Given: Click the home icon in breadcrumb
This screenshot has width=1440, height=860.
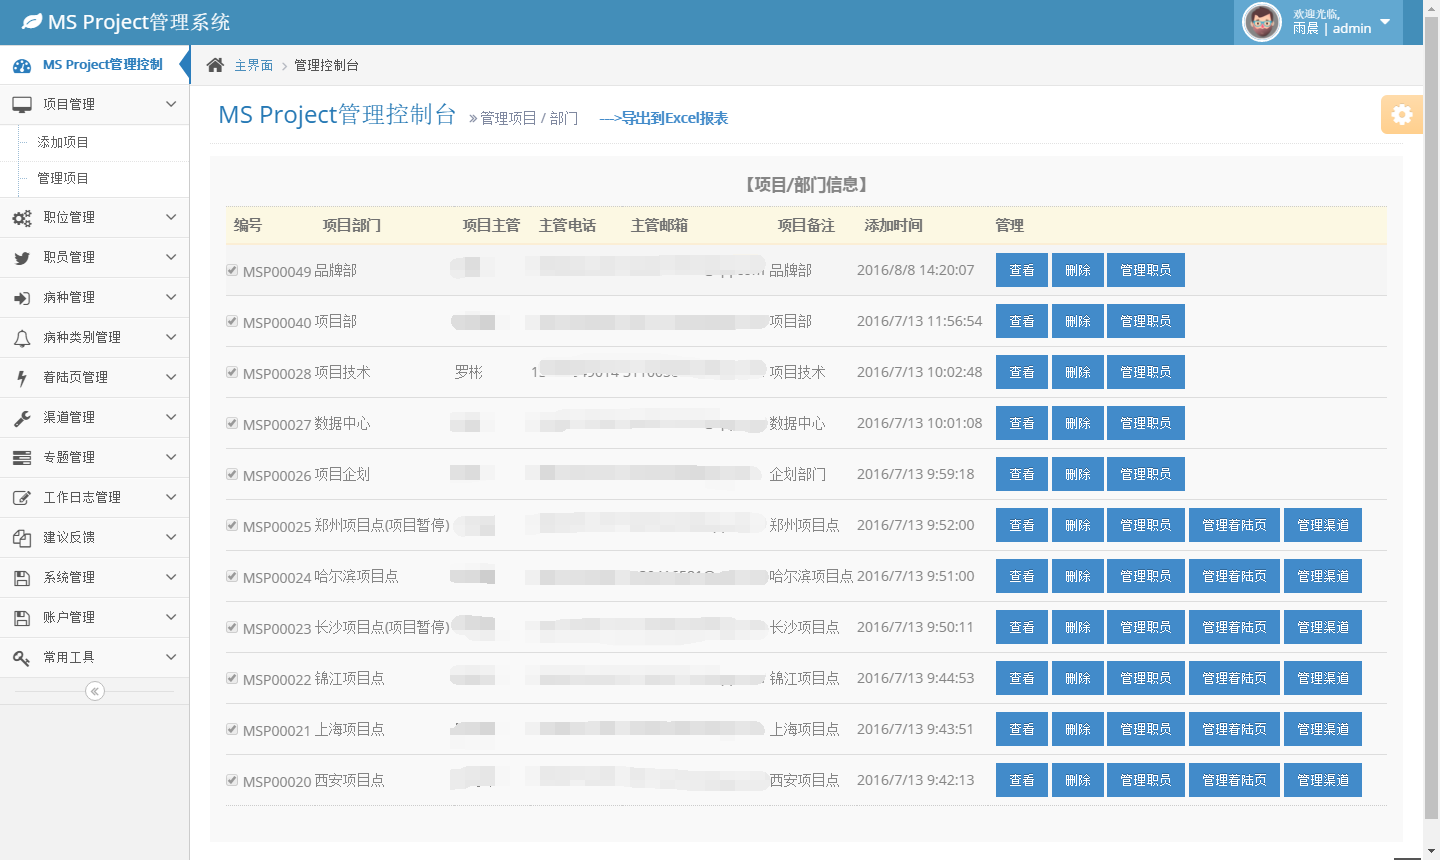Looking at the screenshot, I should [215, 65].
